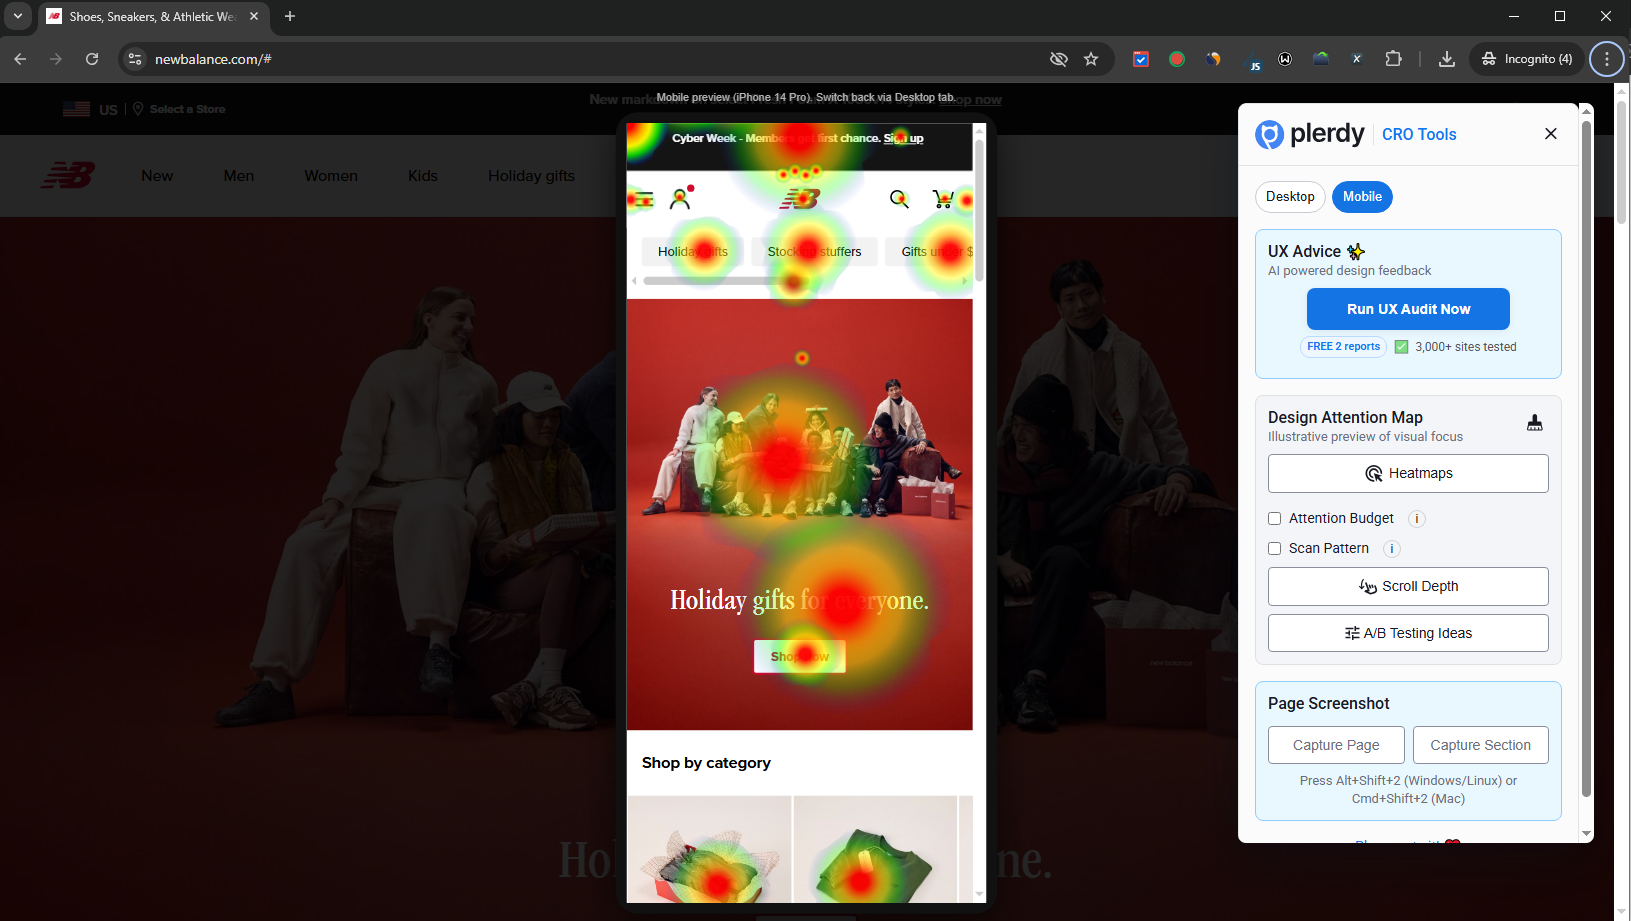Close the Shoes, Sneakers tab

(x=254, y=16)
